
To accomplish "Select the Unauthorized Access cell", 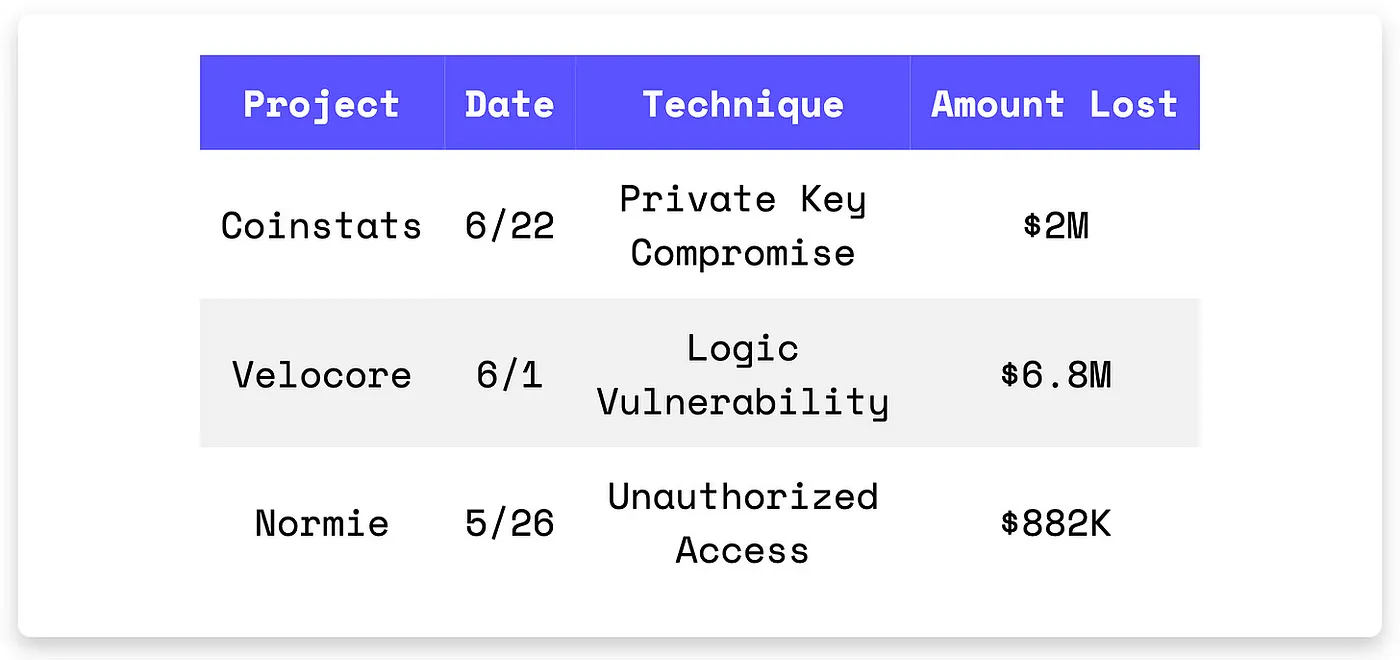I will click(743, 522).
